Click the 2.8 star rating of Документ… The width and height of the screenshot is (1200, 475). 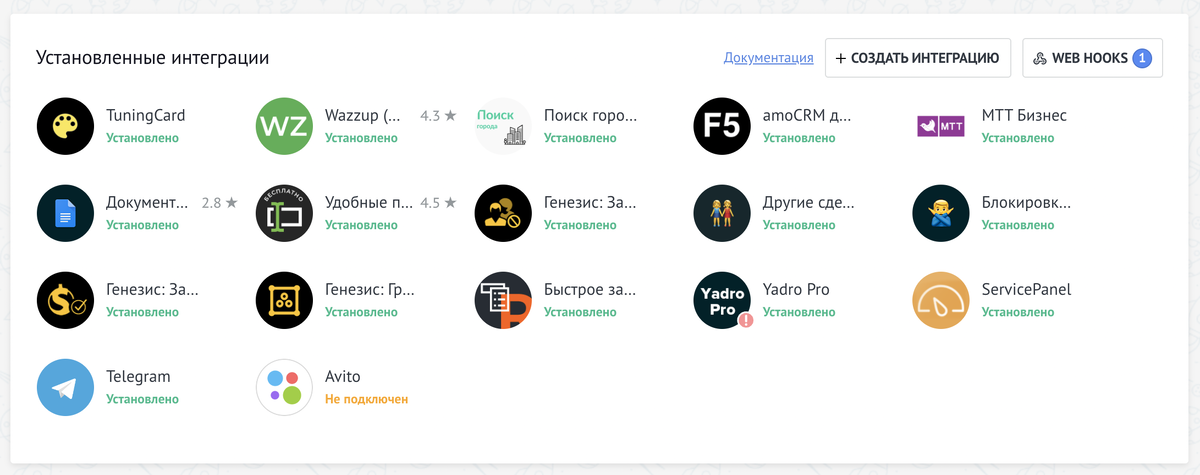tap(219, 203)
